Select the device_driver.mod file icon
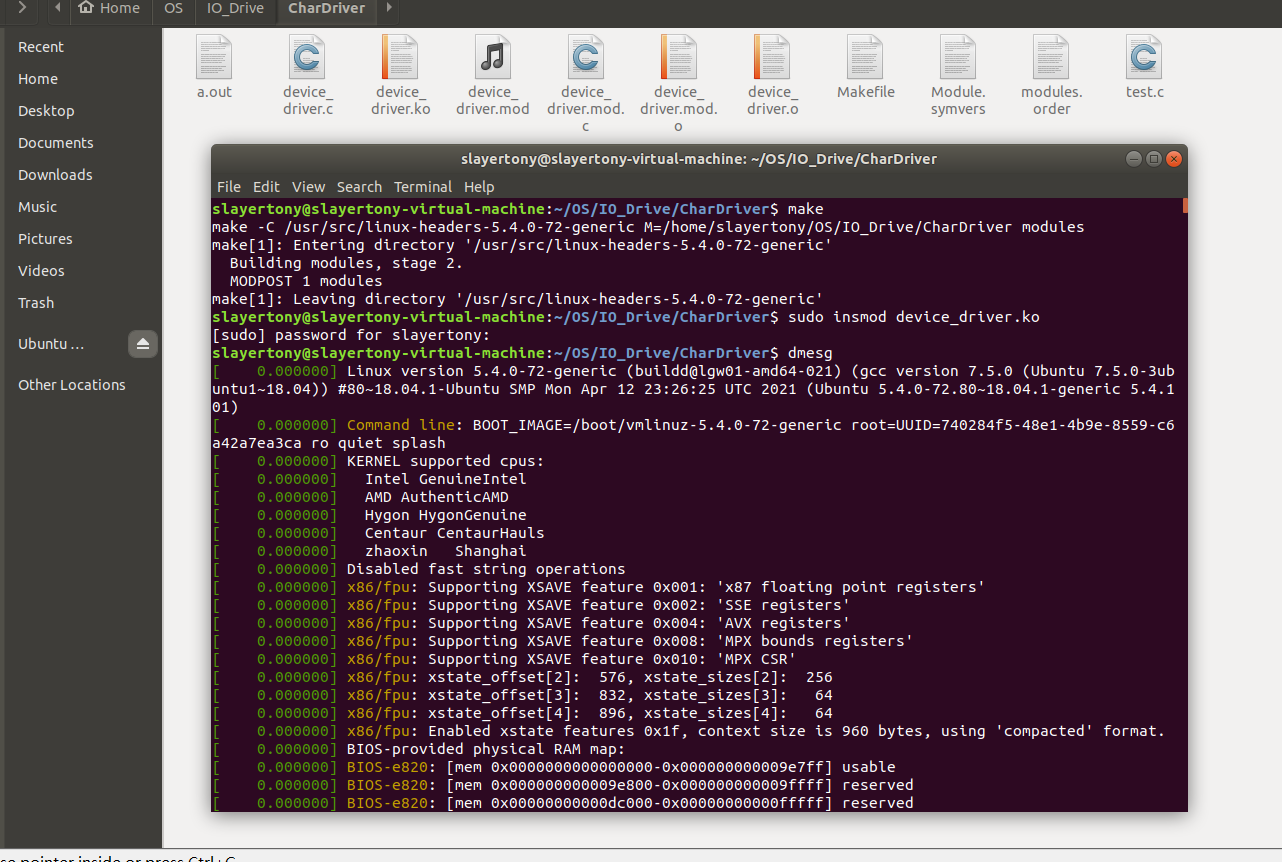 point(493,57)
